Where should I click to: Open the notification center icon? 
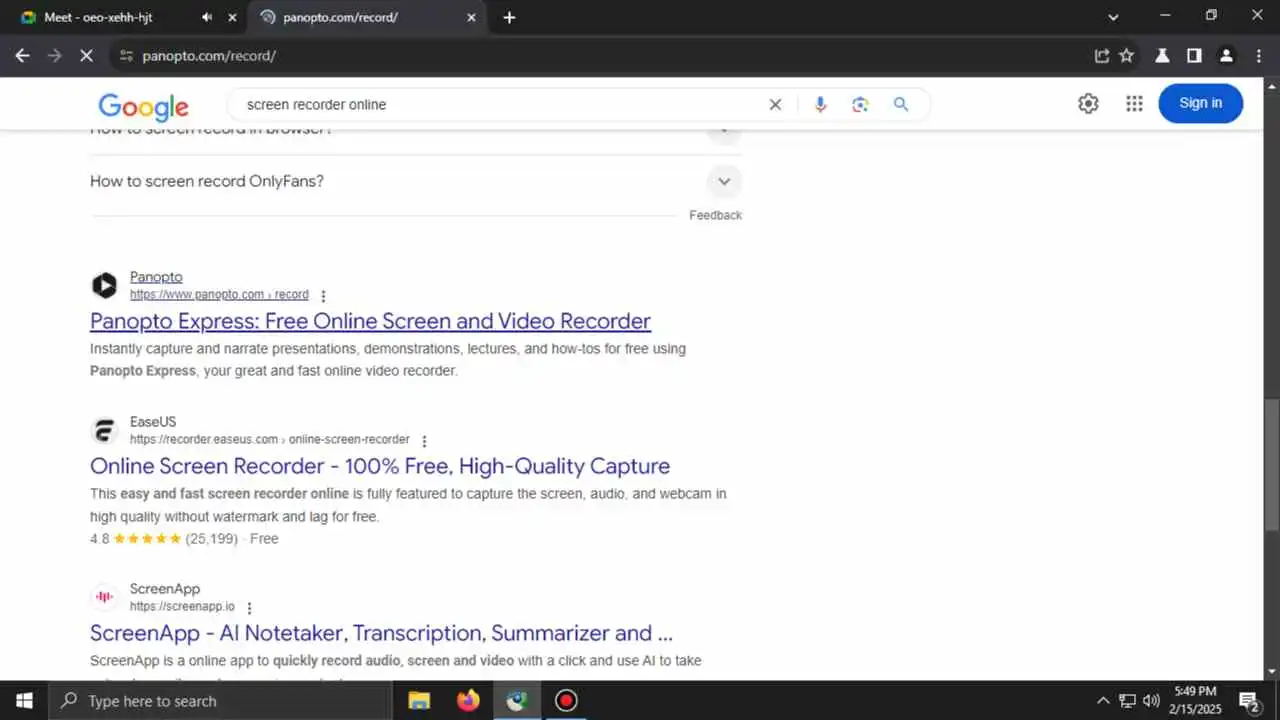point(1249,701)
